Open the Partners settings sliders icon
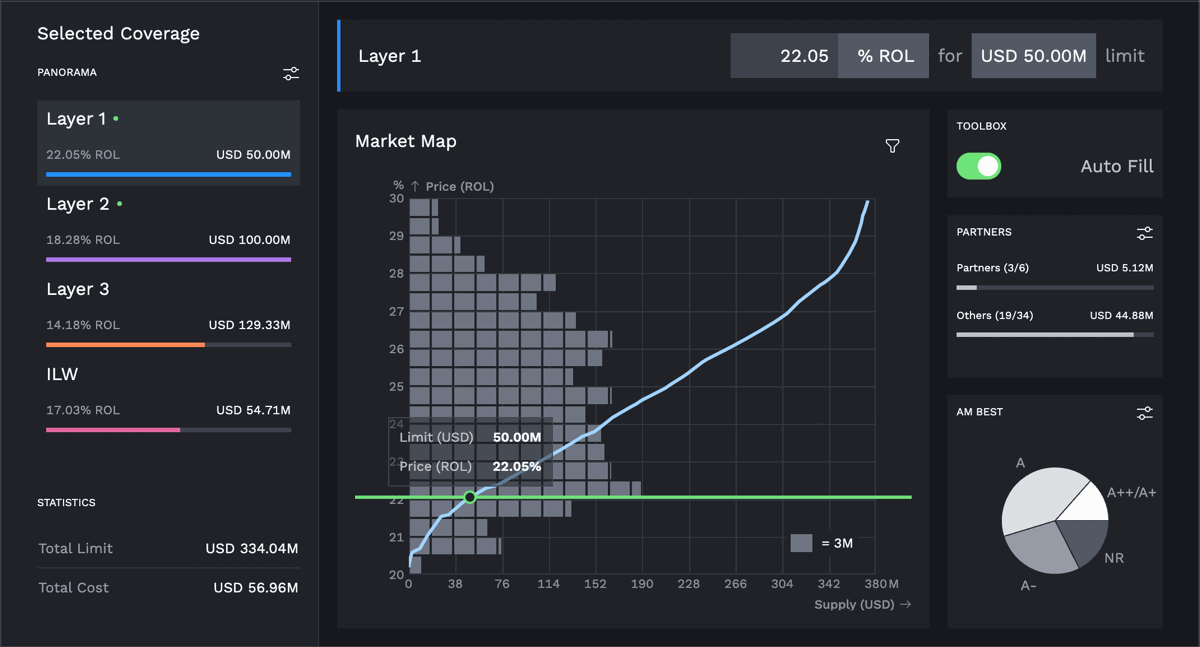 [1144, 233]
